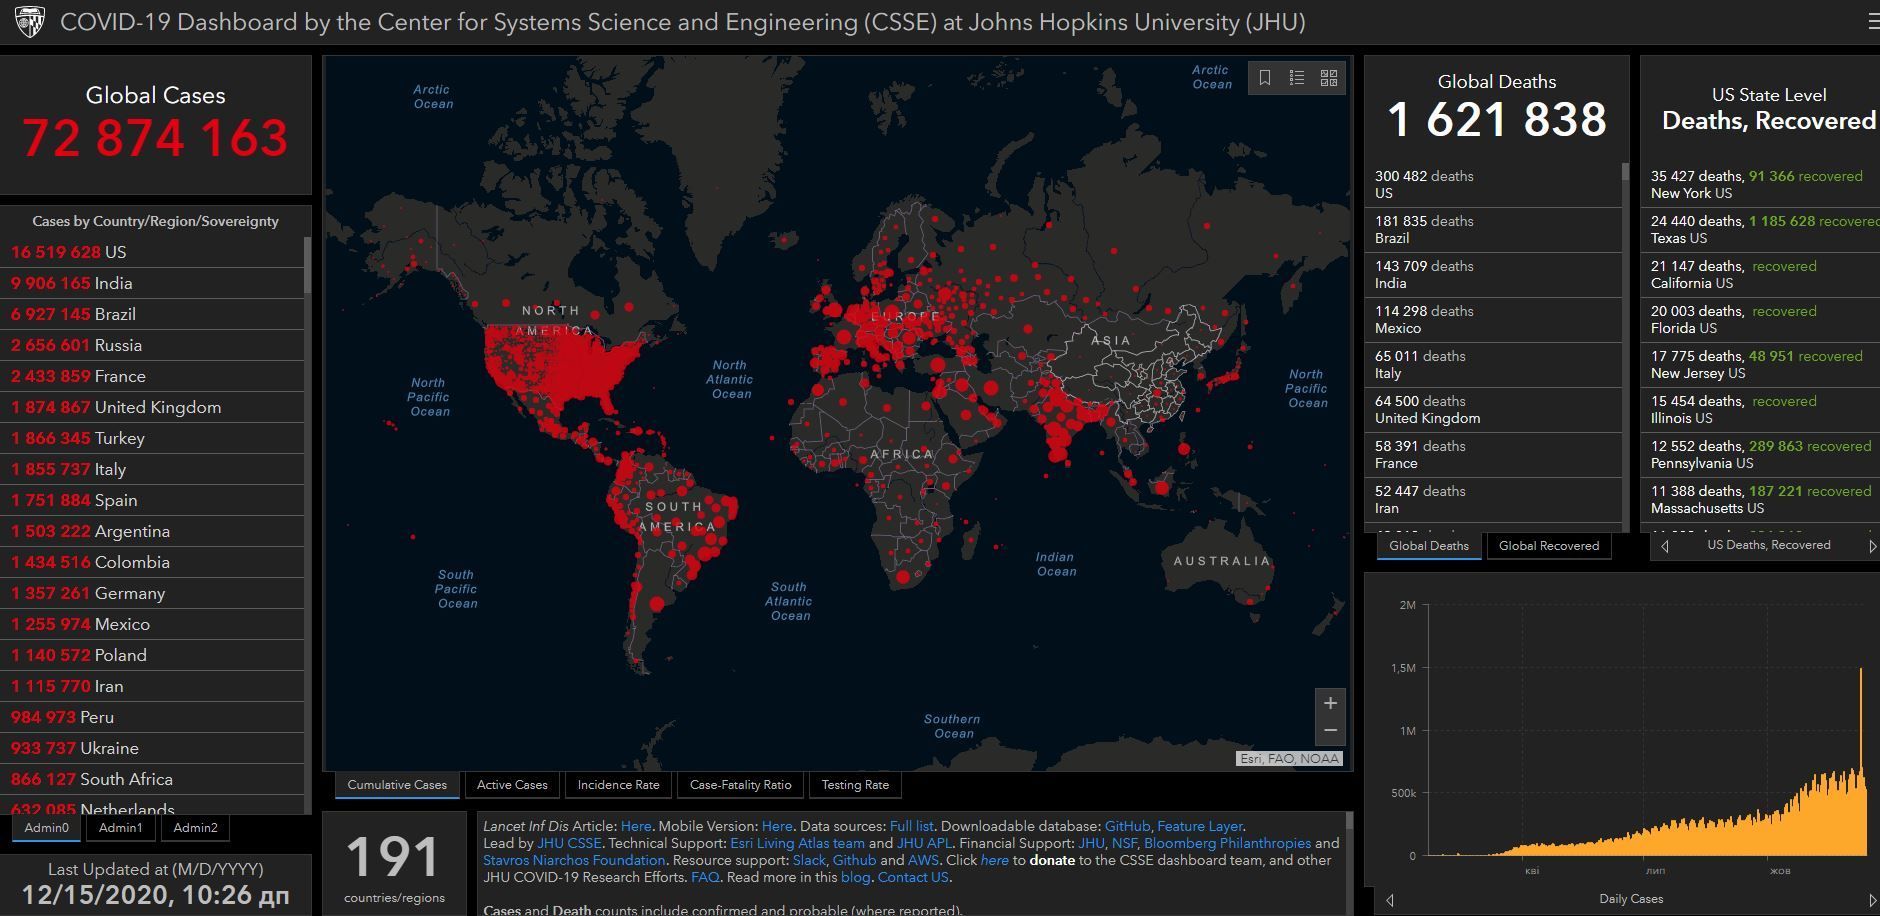1880x916 pixels.
Task: Select Brazil with 6 927 145 cases
Action: pyautogui.click(x=152, y=314)
